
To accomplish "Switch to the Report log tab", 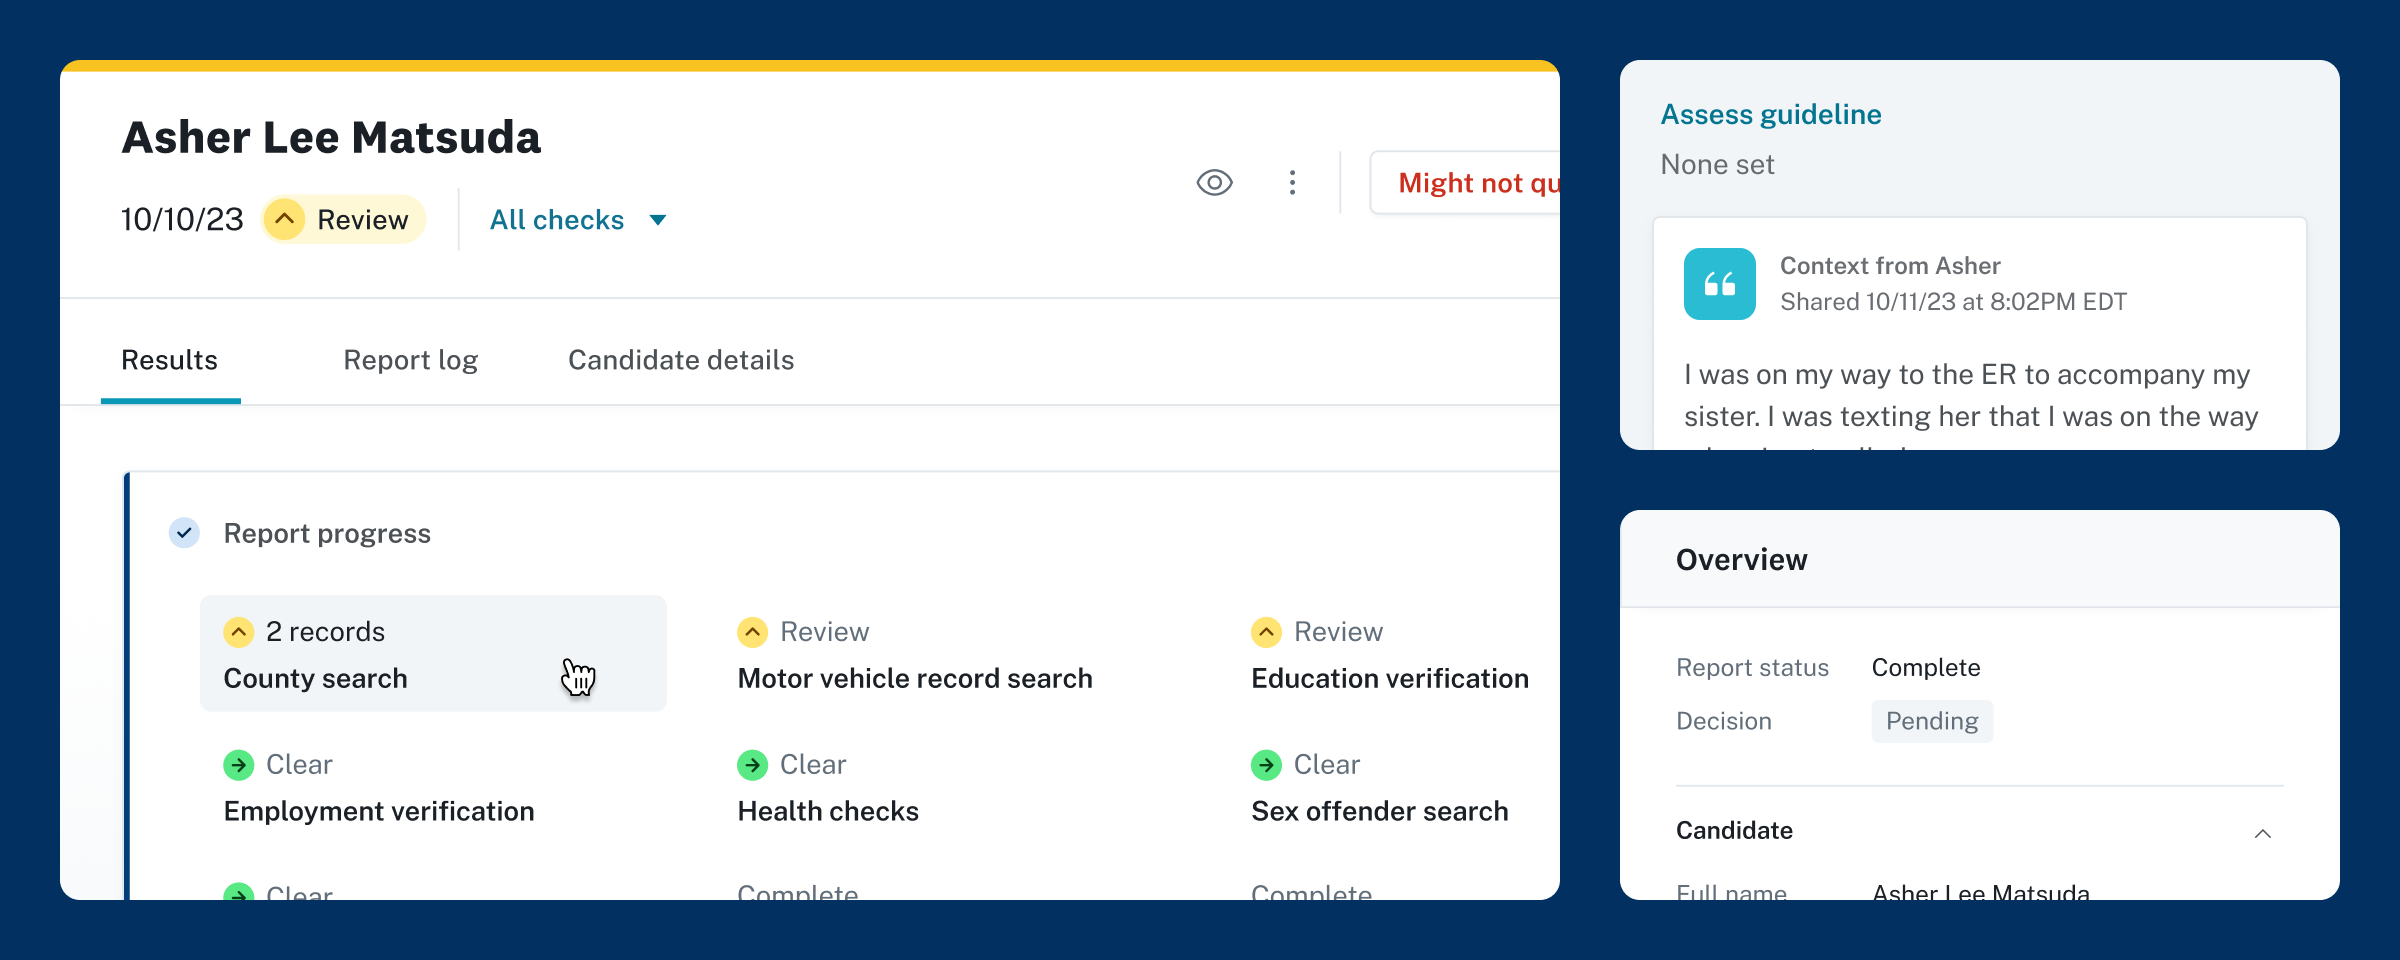I will (x=410, y=360).
